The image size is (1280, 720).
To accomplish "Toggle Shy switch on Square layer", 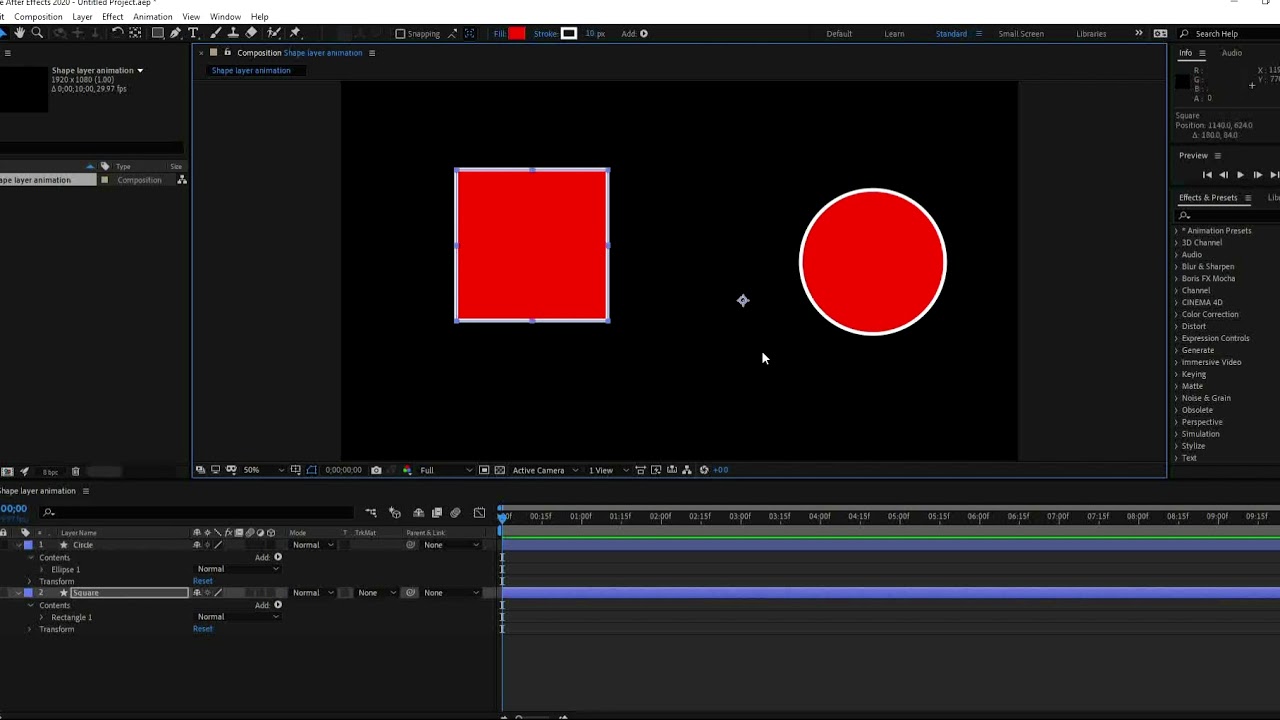I will pos(197,593).
